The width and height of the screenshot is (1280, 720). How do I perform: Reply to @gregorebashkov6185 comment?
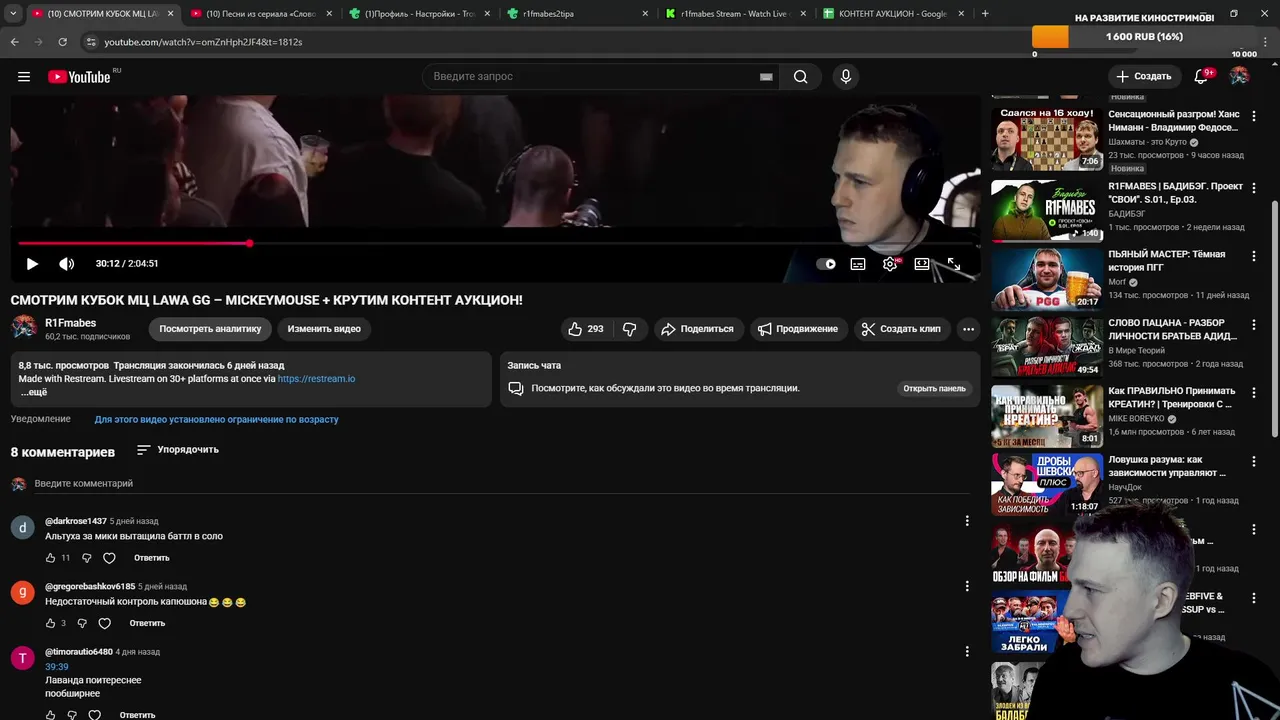coord(147,623)
